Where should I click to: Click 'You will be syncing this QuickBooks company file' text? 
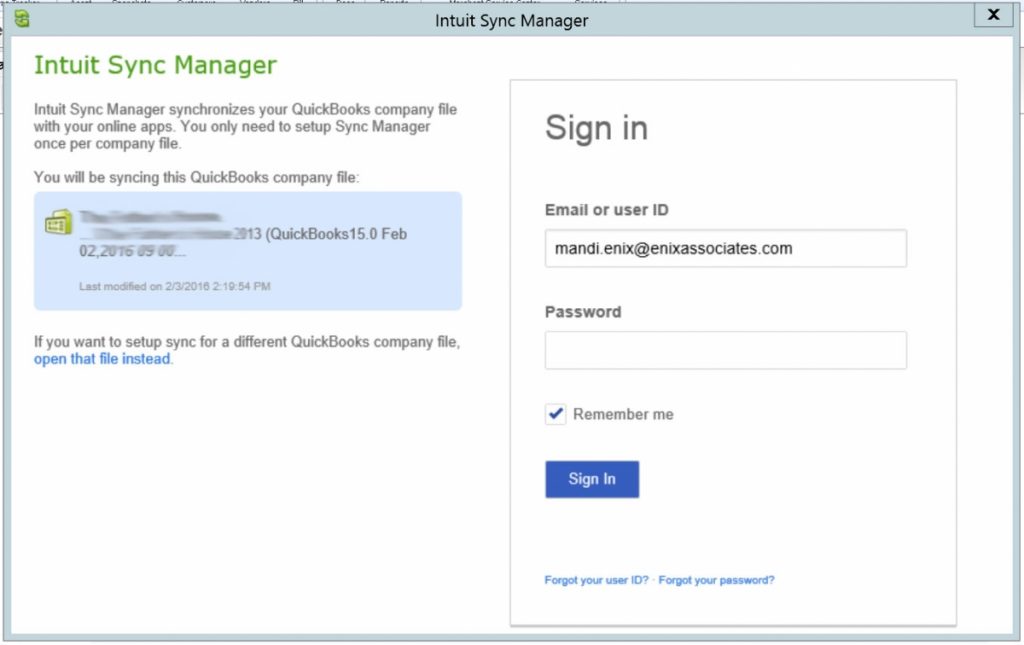(x=197, y=178)
